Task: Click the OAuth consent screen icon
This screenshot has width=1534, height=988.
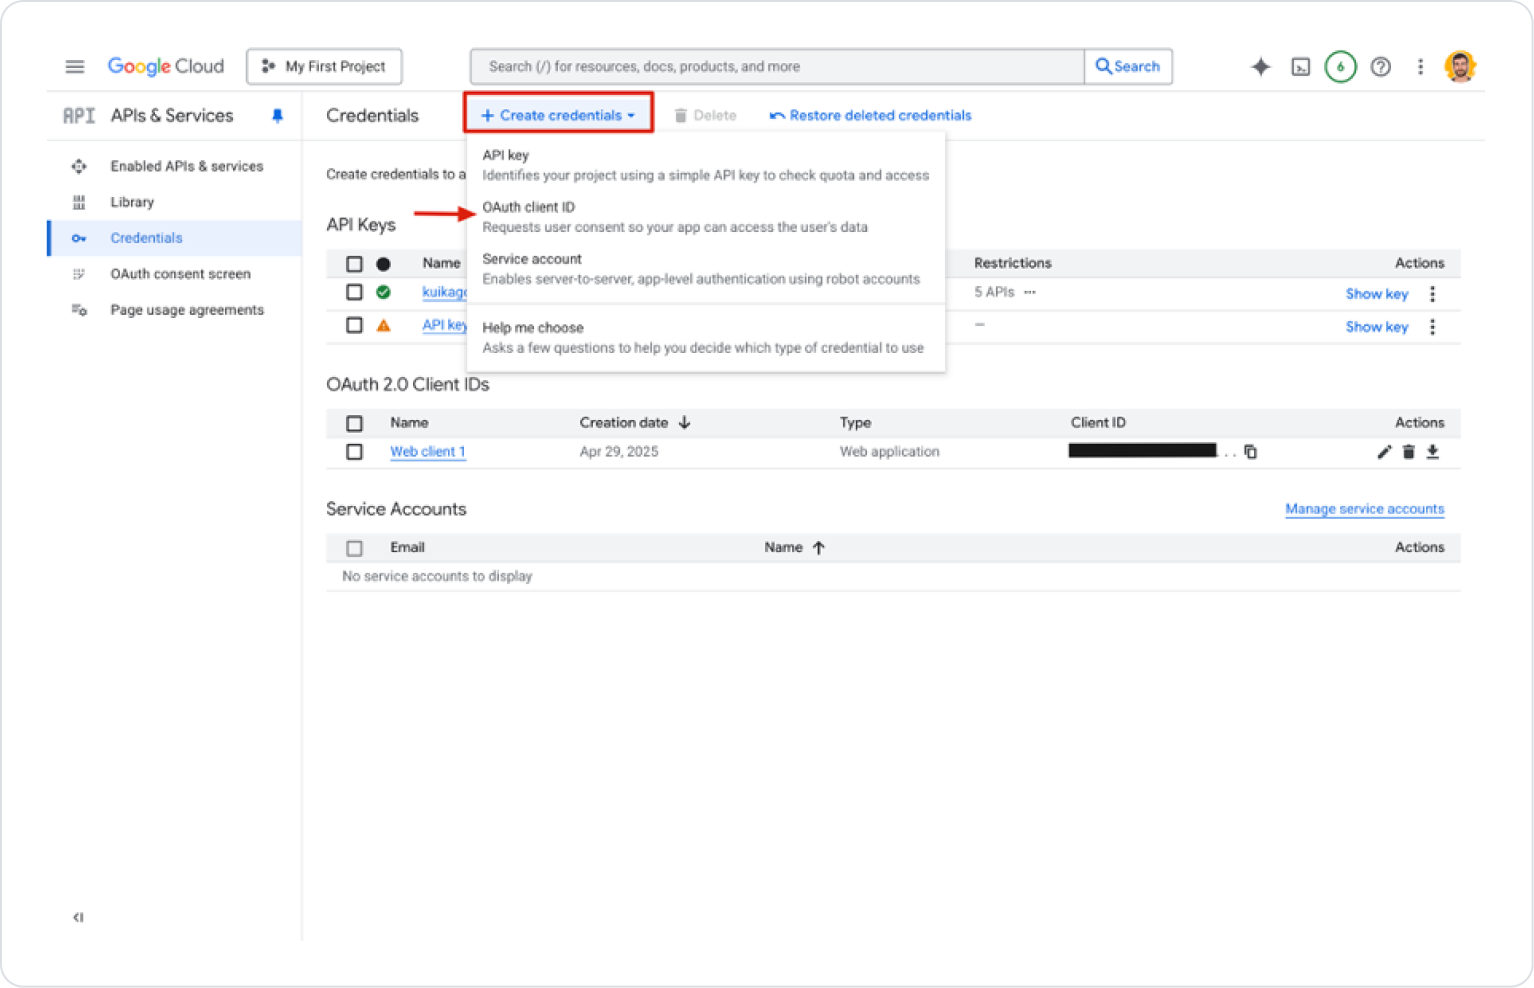Action: [x=79, y=274]
